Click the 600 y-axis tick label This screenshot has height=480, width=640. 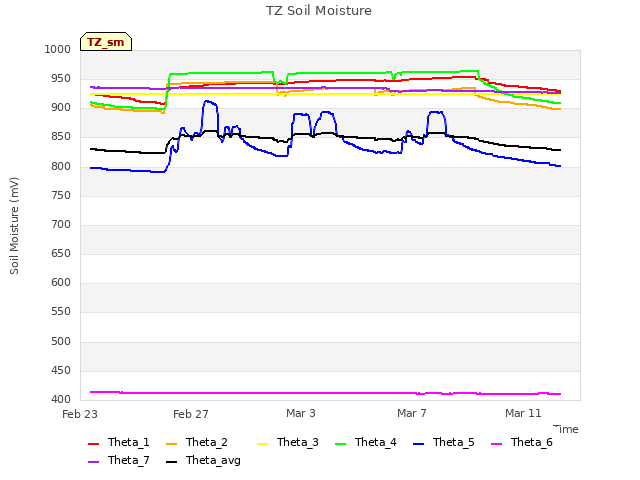click(x=61, y=282)
